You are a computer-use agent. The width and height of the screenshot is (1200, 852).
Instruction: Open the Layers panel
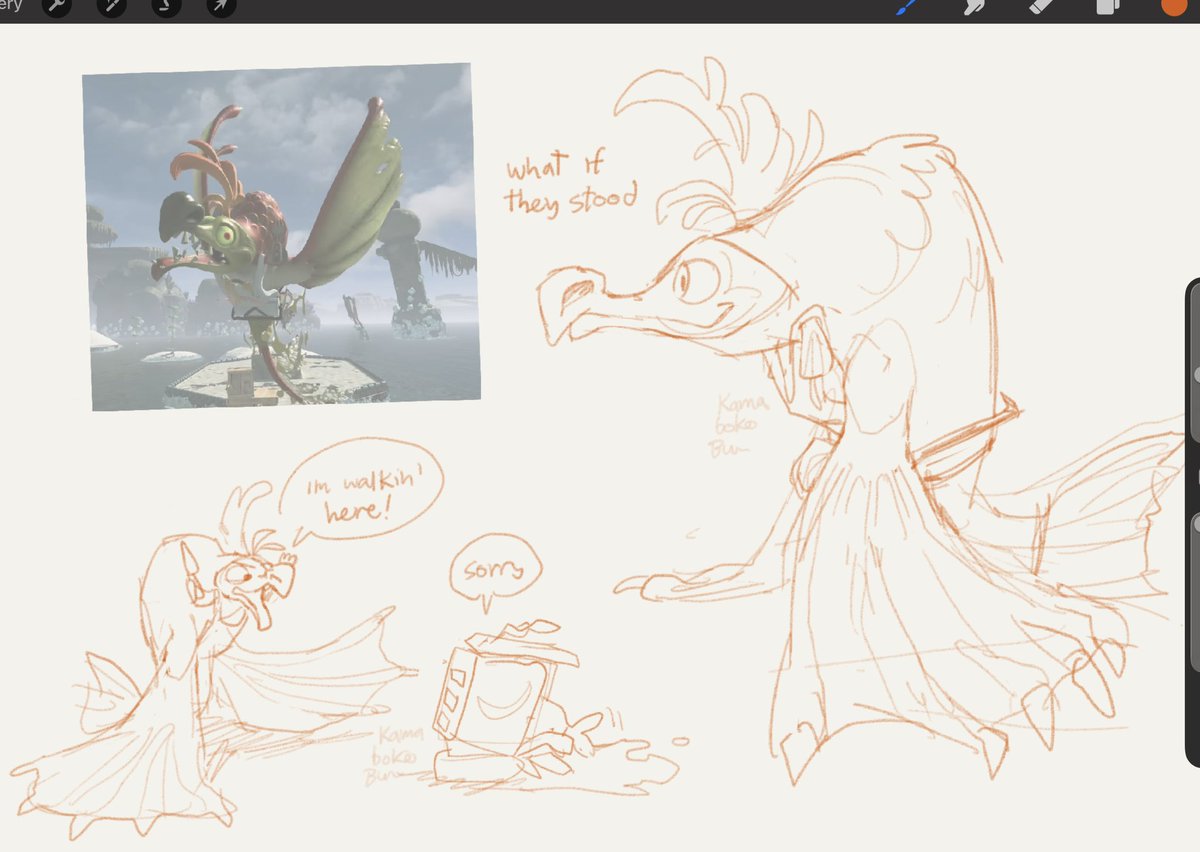click(x=1107, y=6)
